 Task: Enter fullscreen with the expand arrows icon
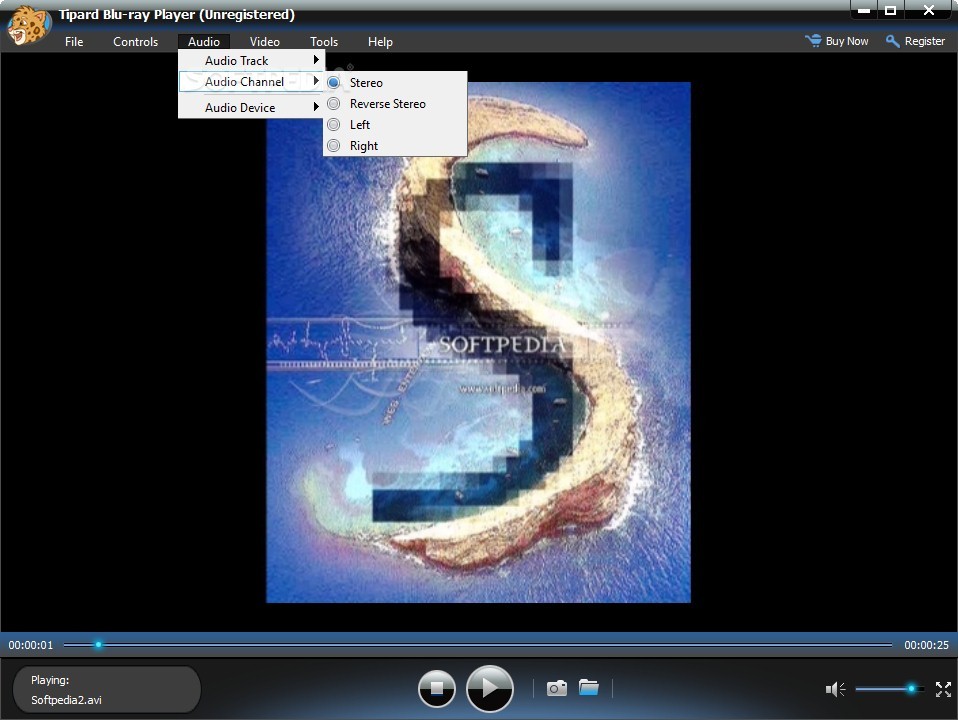click(943, 689)
